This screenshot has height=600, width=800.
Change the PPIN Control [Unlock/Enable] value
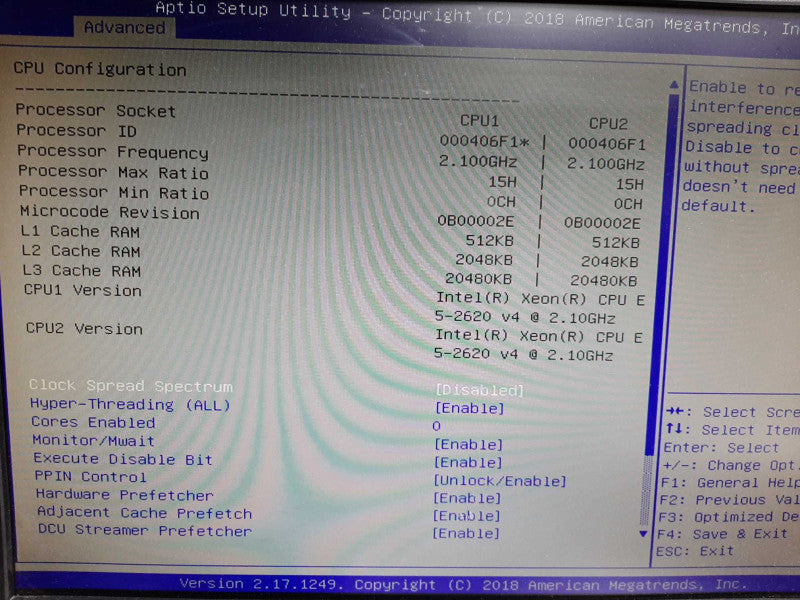coord(499,481)
